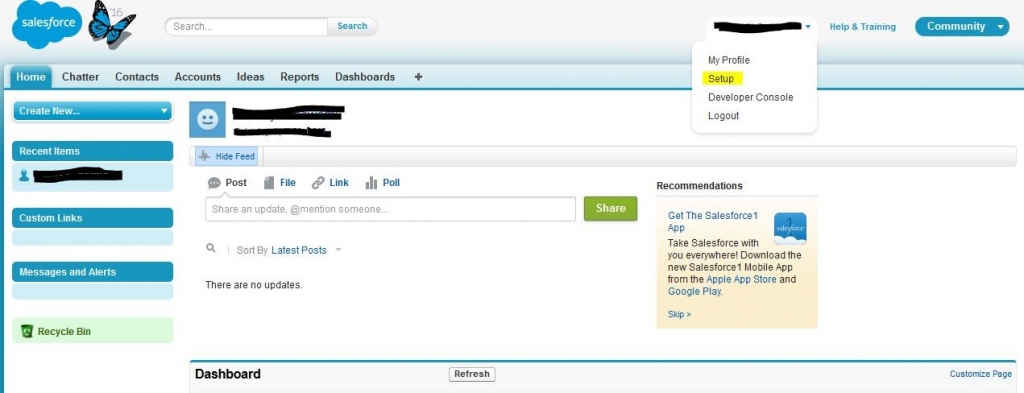The width and height of the screenshot is (1024, 393).
Task: Click the Share an update text box
Action: point(391,210)
